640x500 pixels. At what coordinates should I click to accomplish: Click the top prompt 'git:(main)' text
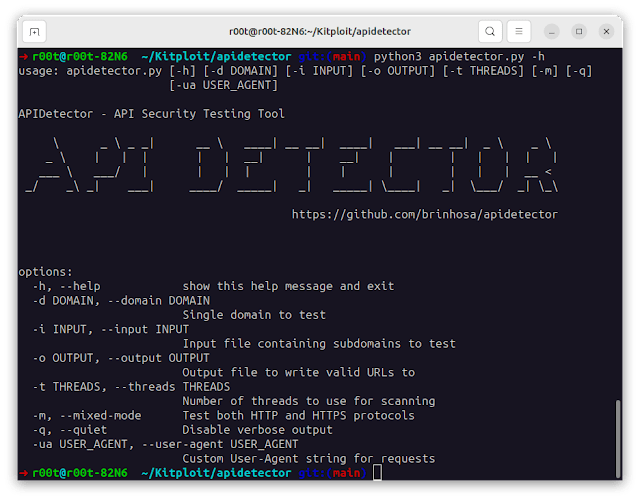coord(332,56)
